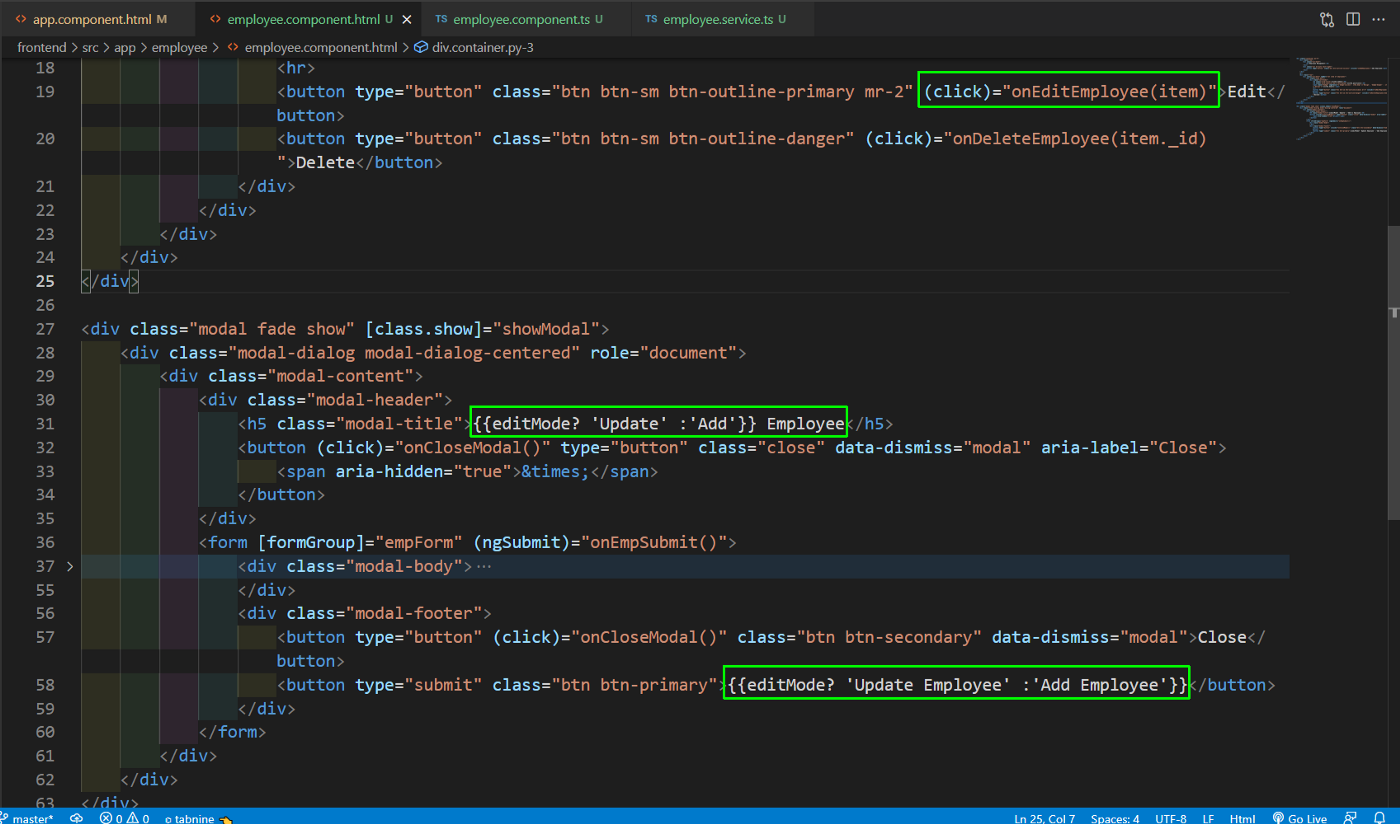Select the Html language mode
The image size is (1400, 824).
(1242, 817)
